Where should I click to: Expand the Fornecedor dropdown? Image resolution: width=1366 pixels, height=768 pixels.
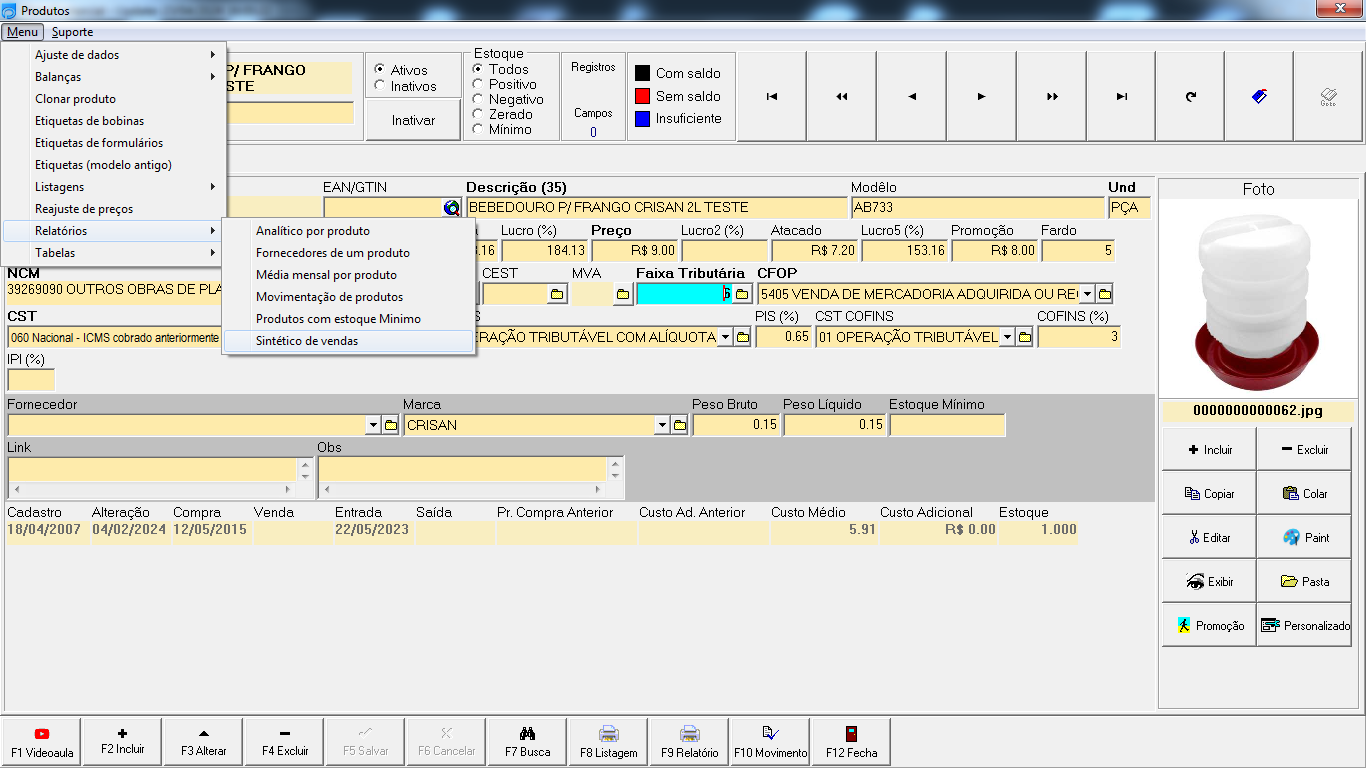pyautogui.click(x=373, y=425)
